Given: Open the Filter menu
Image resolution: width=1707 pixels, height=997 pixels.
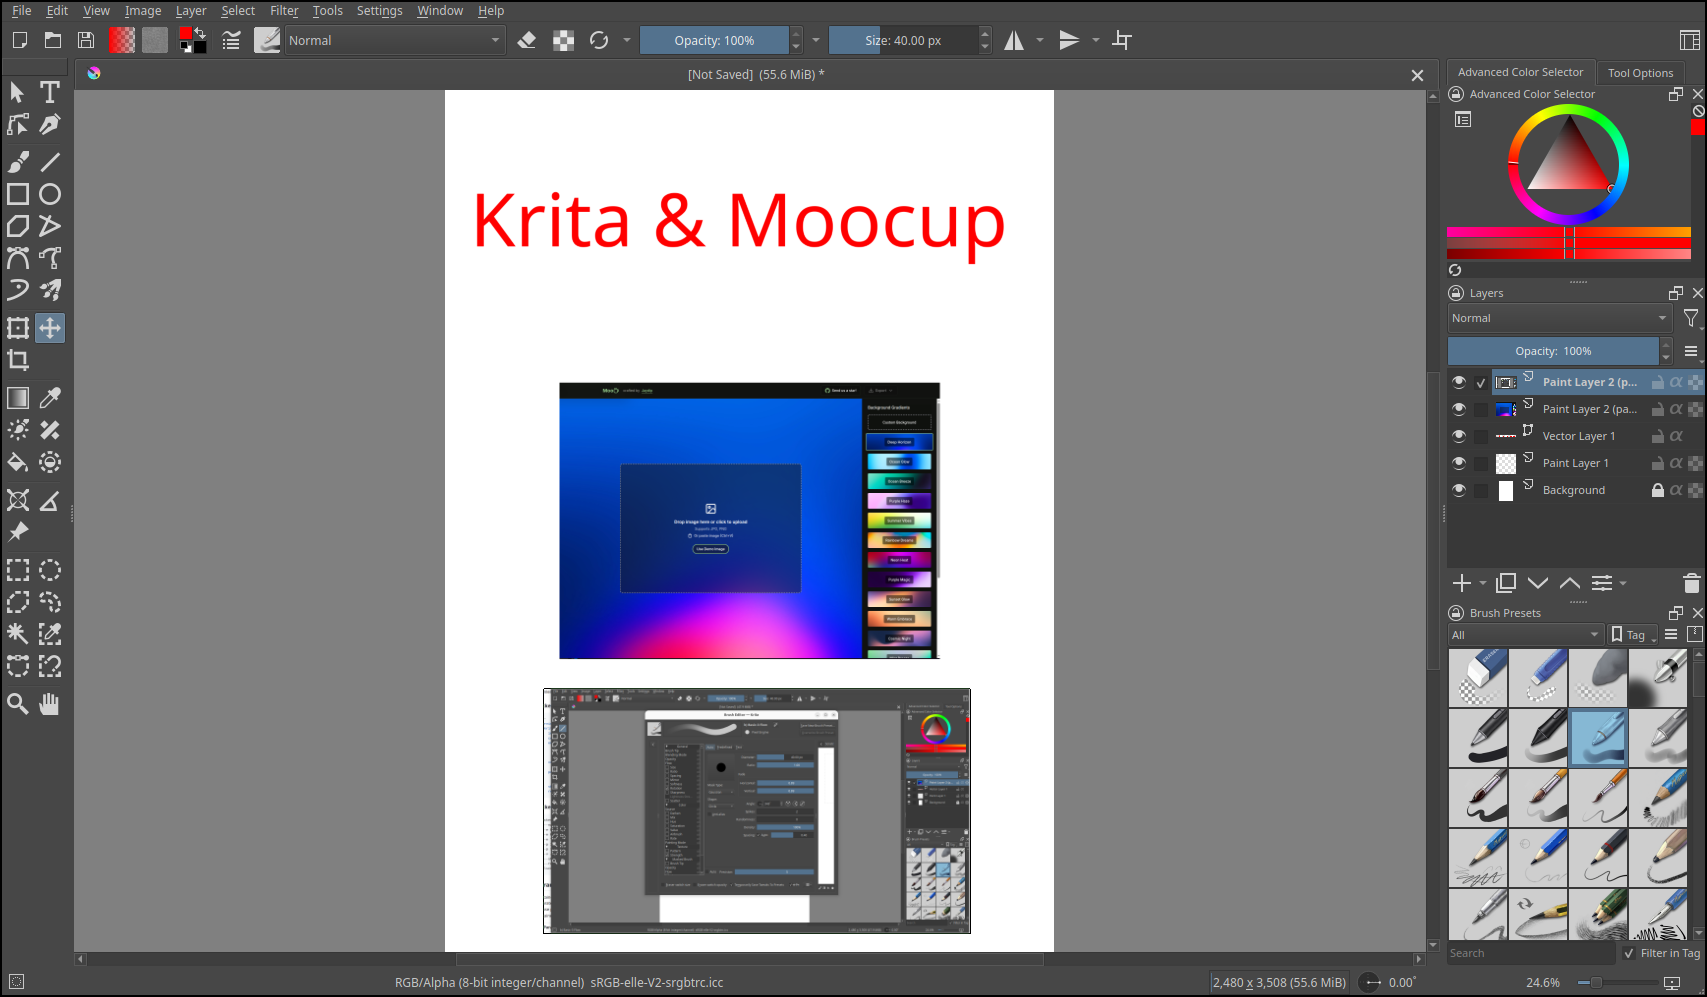Looking at the screenshot, I should 284,10.
